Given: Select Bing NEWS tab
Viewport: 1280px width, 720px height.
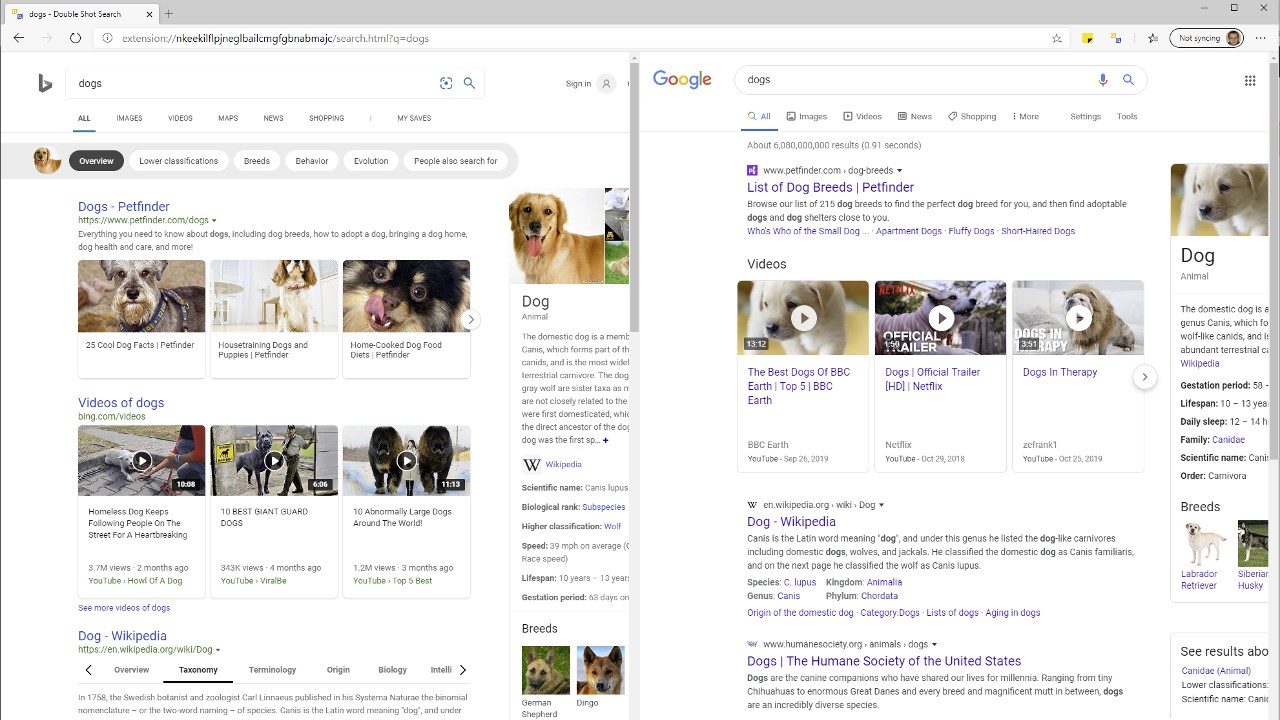Looking at the screenshot, I should [273, 118].
